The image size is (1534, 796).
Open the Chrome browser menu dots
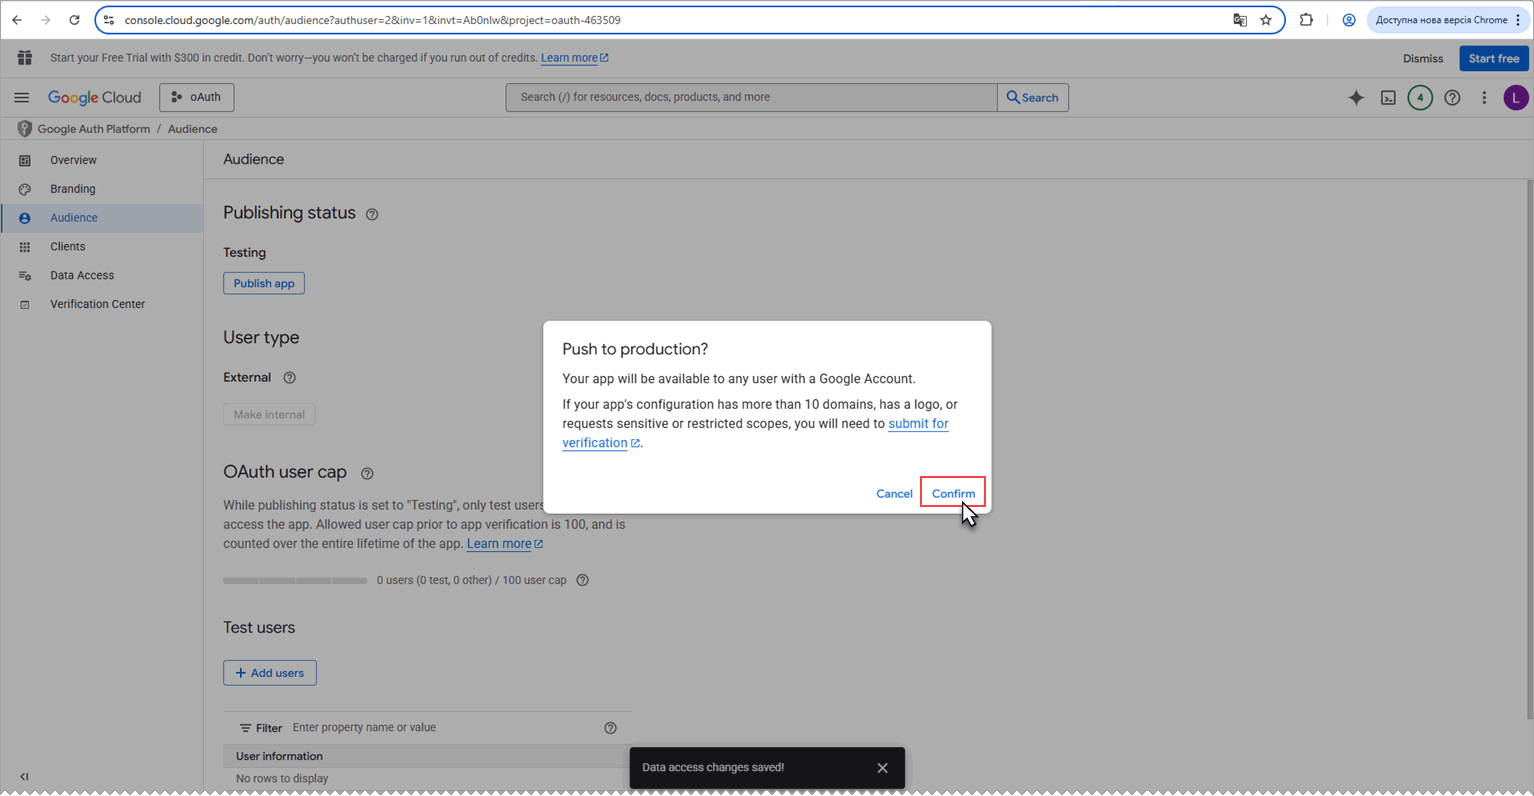(1518, 20)
